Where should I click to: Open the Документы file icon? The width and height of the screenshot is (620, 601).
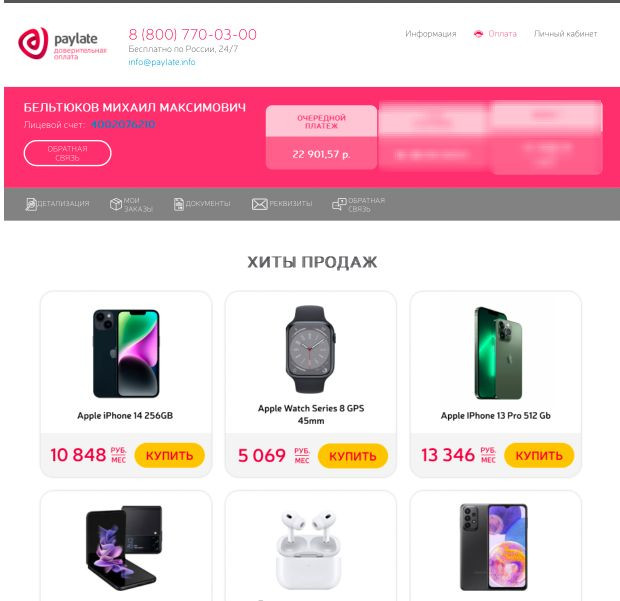point(179,204)
